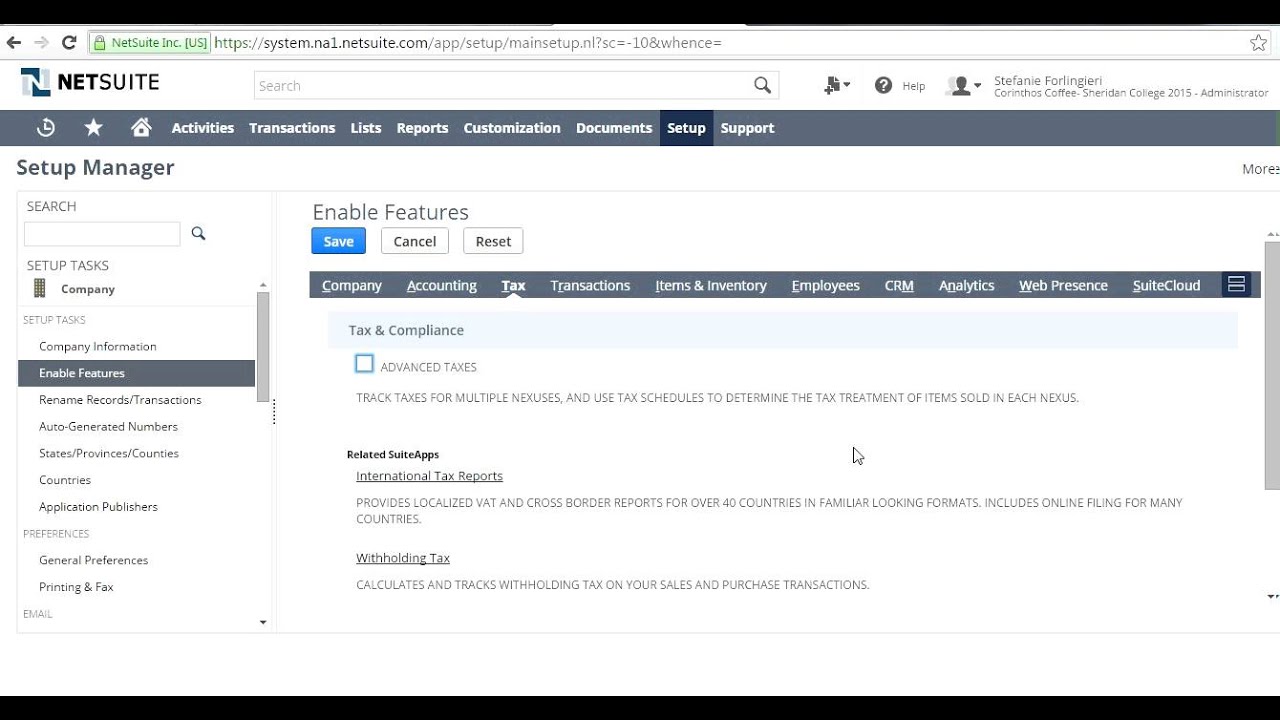Click the global search magnifier icon

pos(763,86)
